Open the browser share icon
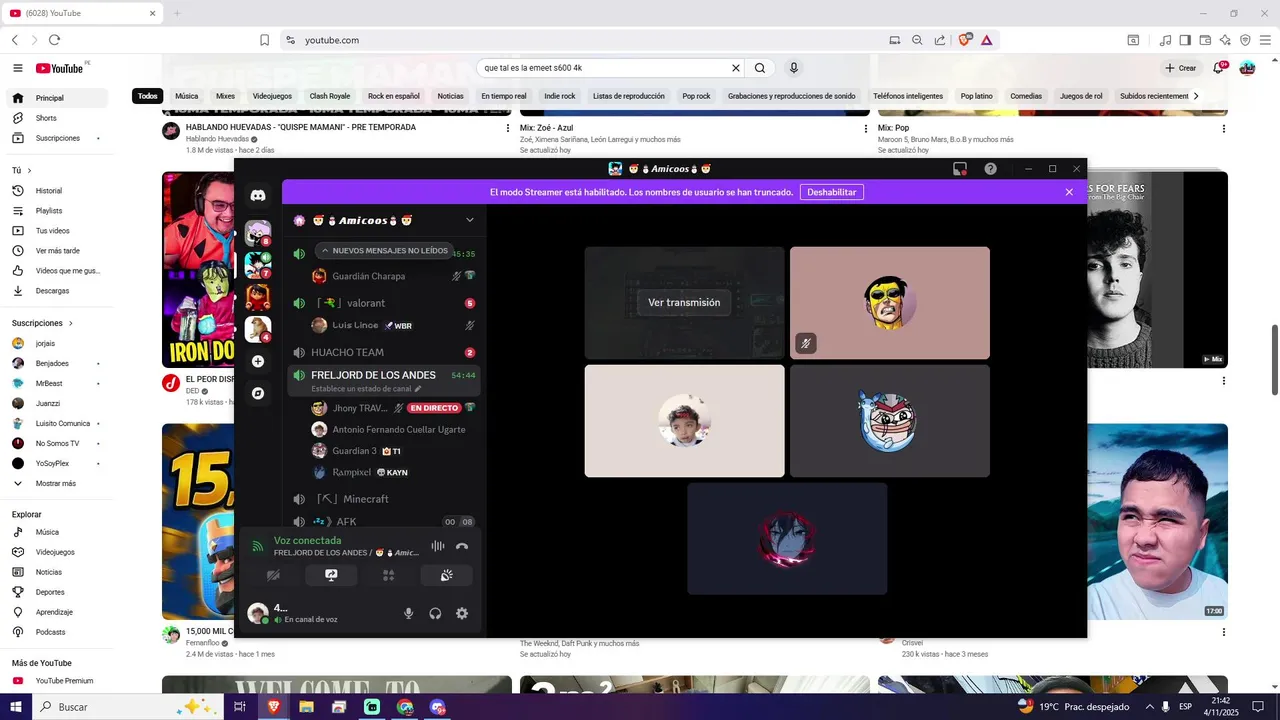 [940, 40]
